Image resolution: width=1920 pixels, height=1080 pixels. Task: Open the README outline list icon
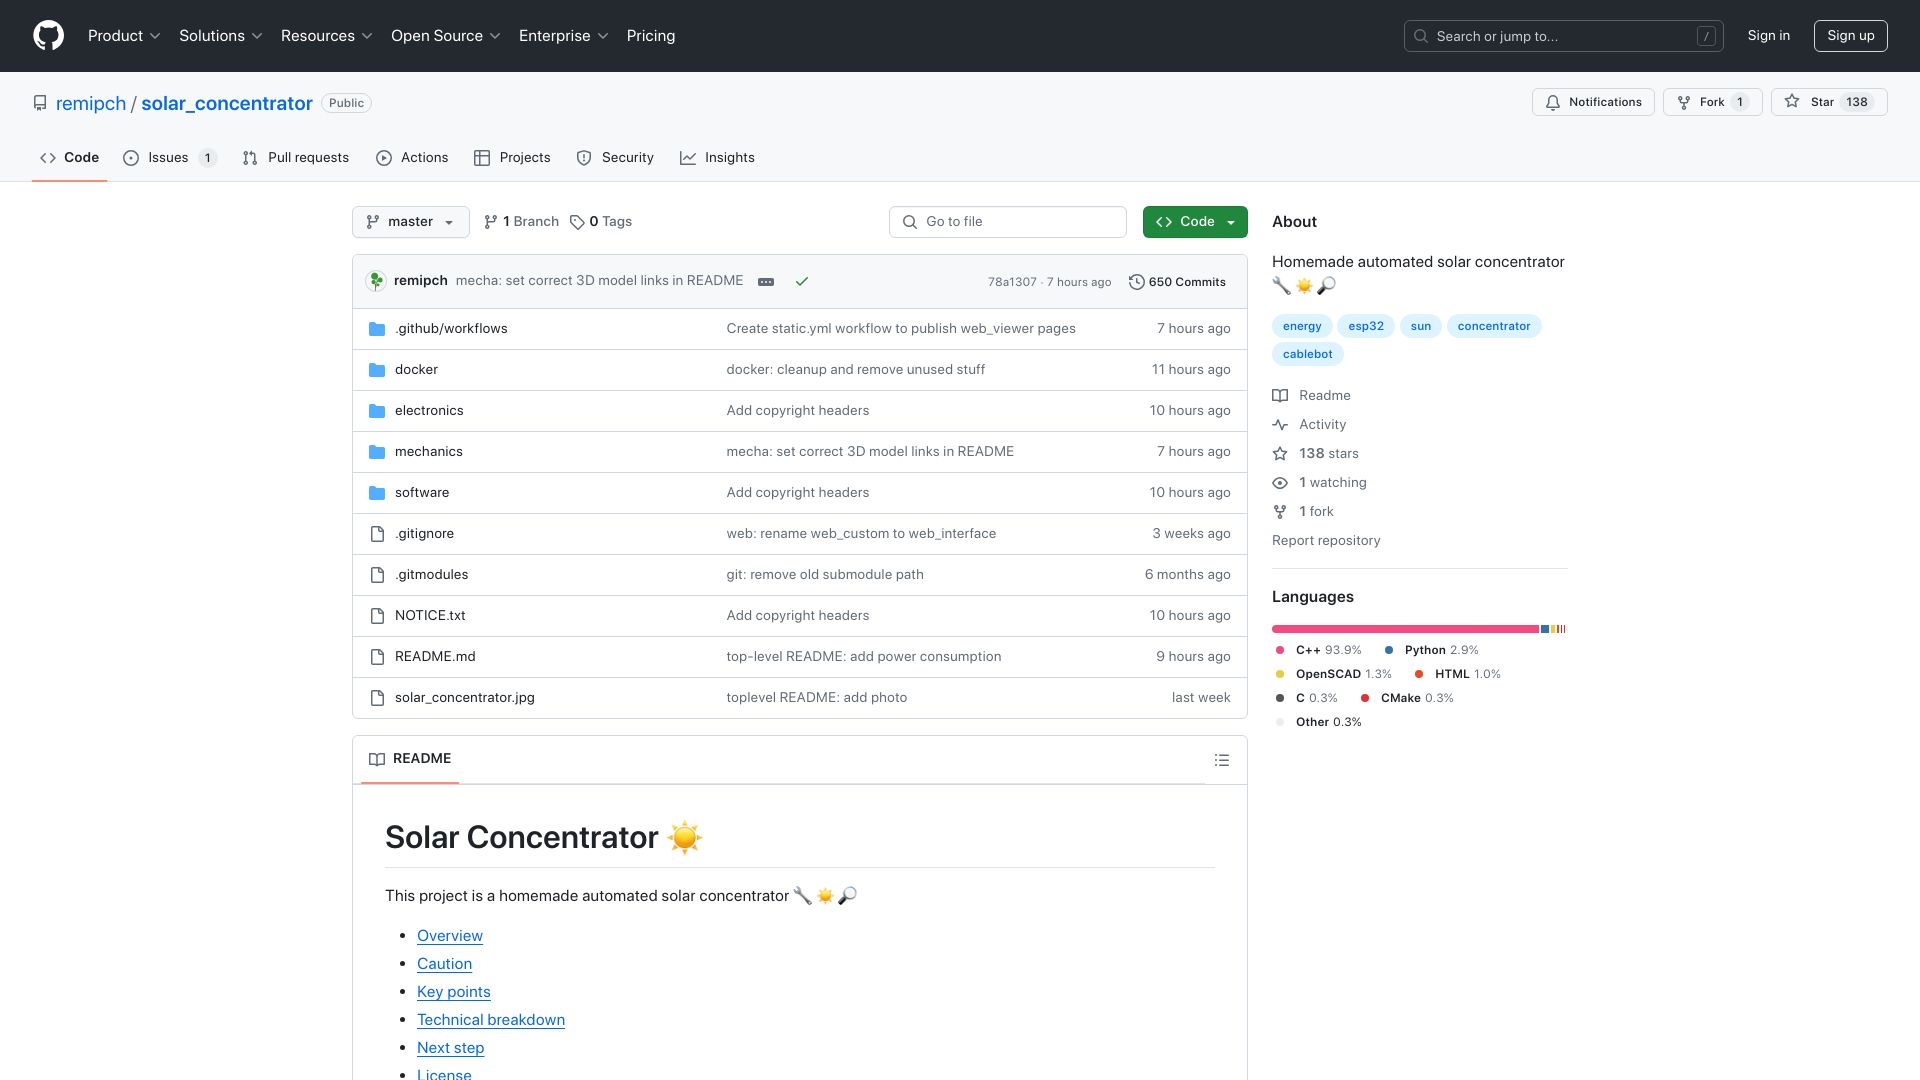pos(1222,761)
